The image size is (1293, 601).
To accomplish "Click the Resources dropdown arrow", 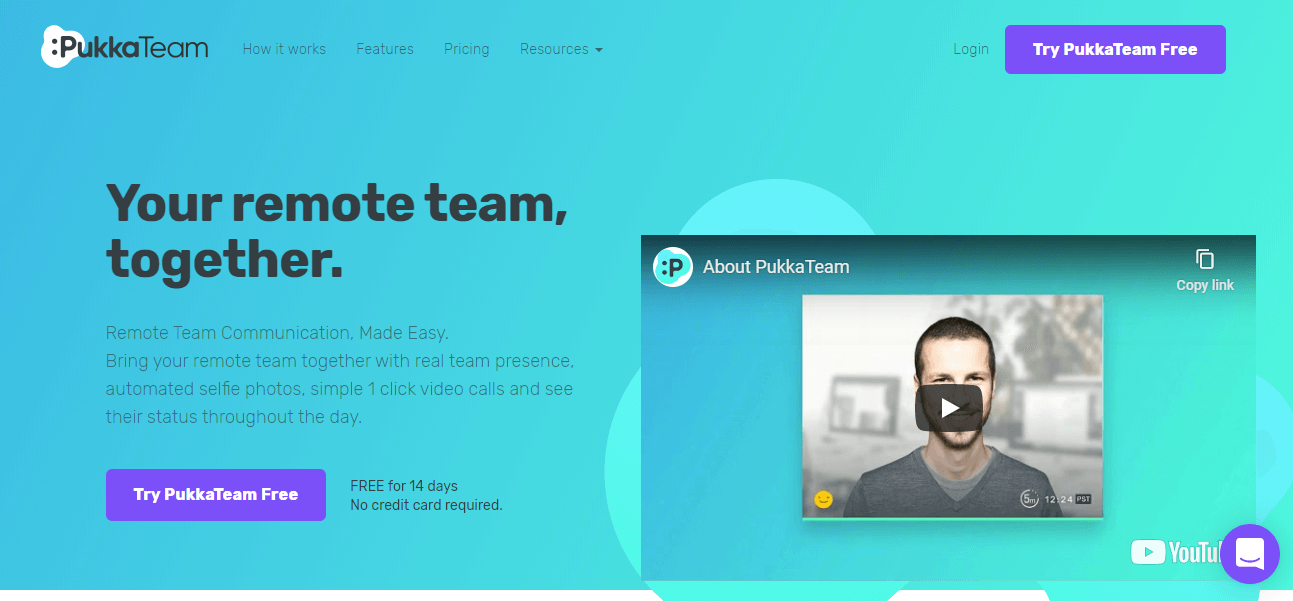I will click(598, 50).
